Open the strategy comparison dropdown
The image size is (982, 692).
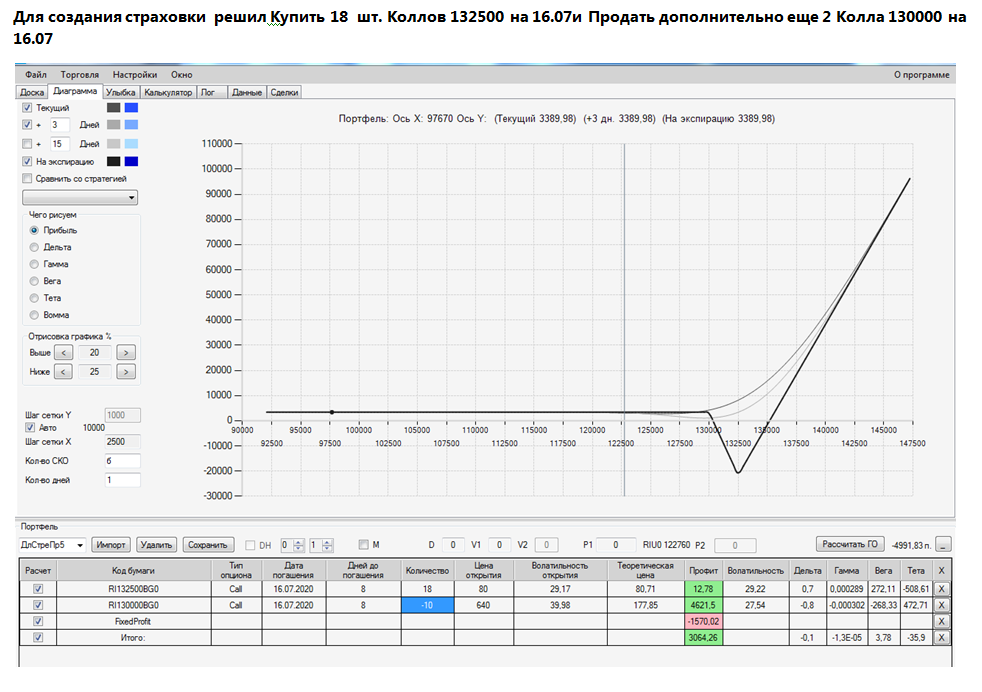pos(80,197)
